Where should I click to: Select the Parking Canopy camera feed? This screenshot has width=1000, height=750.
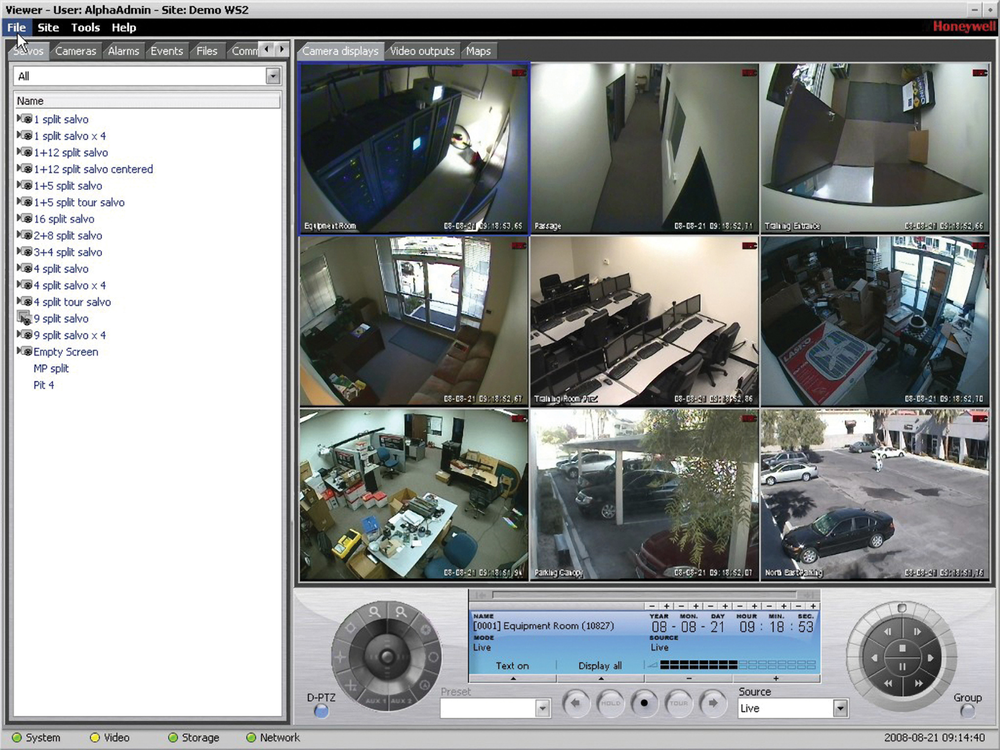[644, 494]
